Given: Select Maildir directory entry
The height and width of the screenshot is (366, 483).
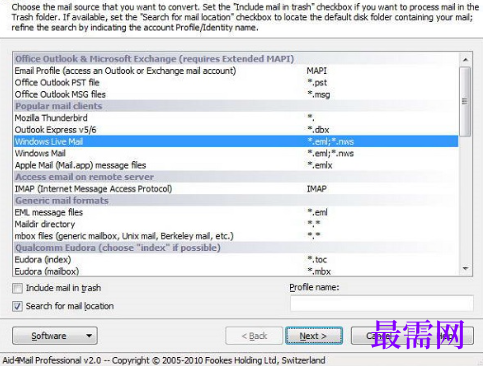Looking at the screenshot, I should (x=236, y=224).
